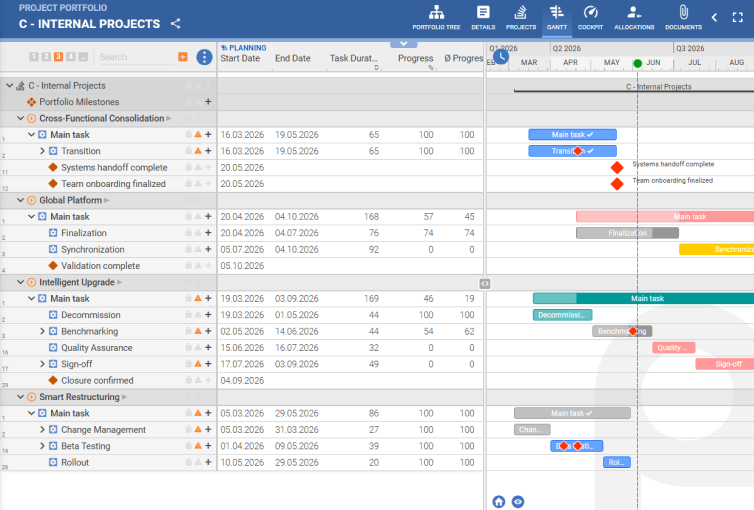The image size is (754, 510).
Task: Click the Start Date column header
Action: point(240,58)
